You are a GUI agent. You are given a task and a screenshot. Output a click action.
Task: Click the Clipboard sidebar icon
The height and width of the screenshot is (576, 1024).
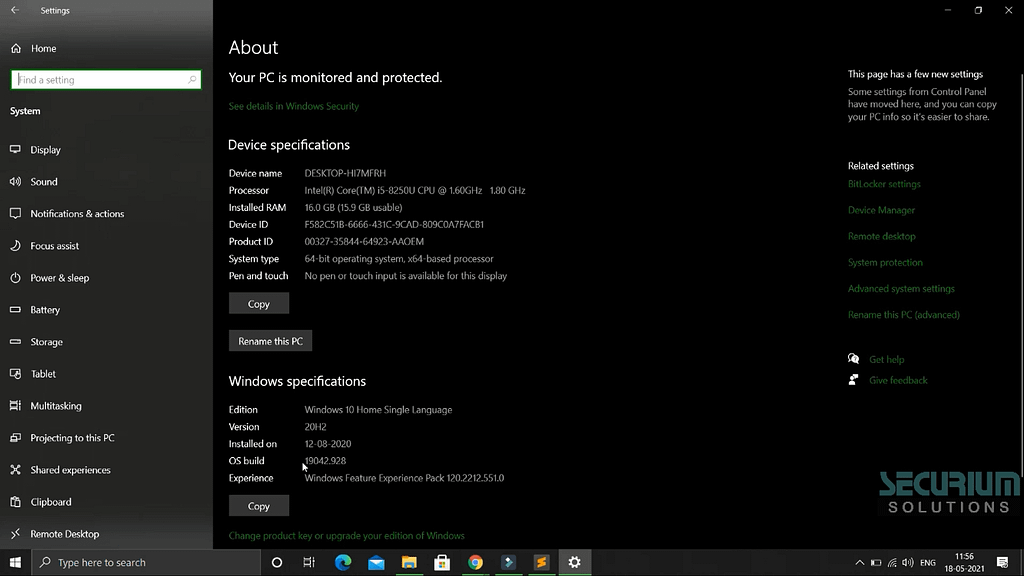(x=15, y=502)
